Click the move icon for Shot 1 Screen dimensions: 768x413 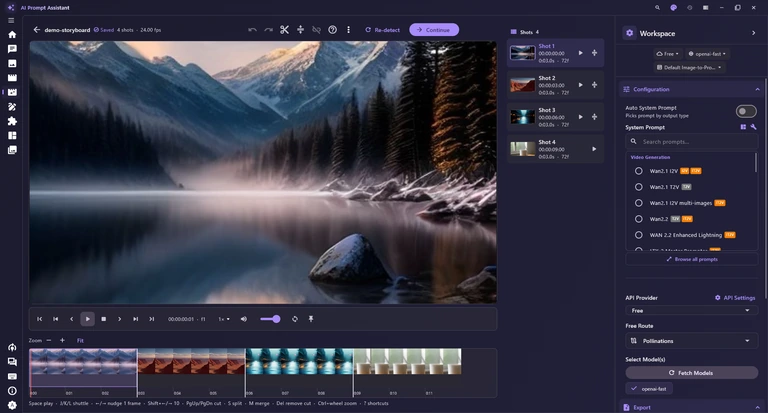(x=594, y=53)
